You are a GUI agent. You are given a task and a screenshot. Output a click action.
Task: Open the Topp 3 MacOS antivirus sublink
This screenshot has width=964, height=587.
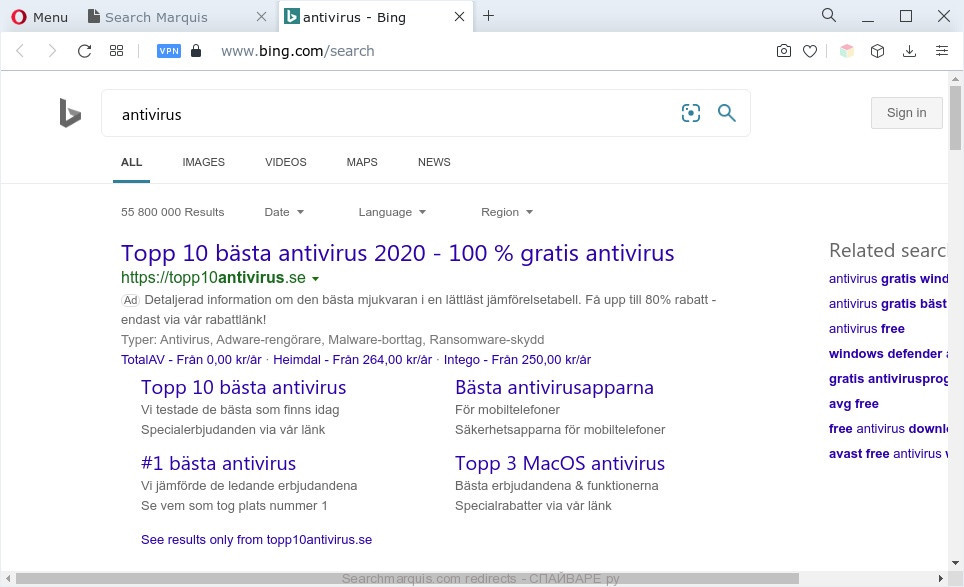coord(560,463)
